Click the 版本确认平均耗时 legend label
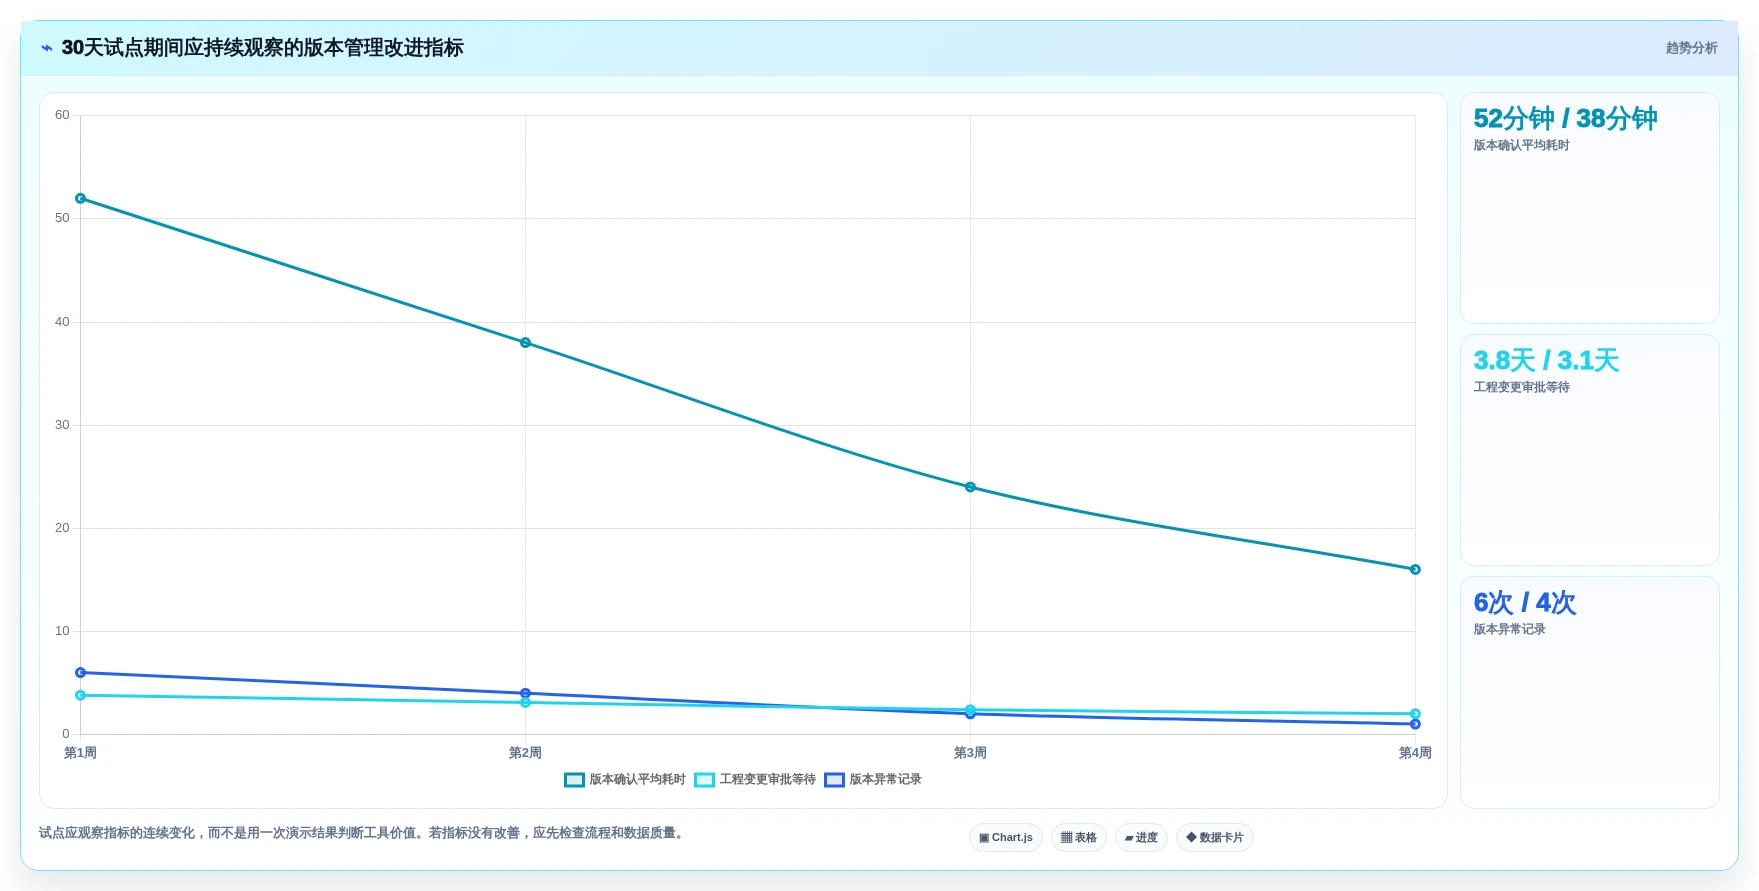Image resolution: width=1759 pixels, height=891 pixels. pos(637,780)
